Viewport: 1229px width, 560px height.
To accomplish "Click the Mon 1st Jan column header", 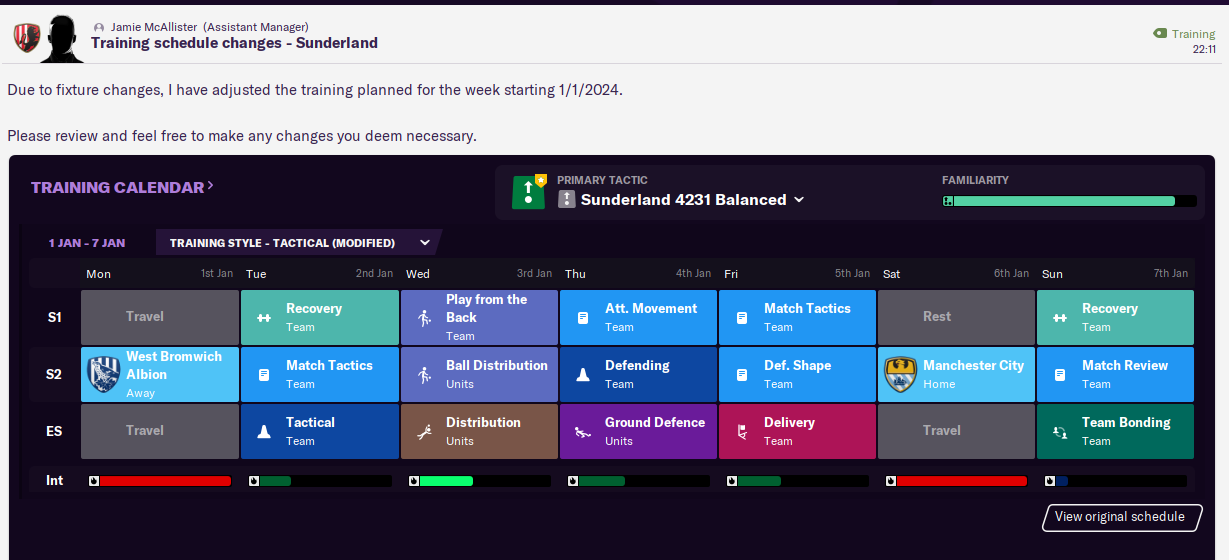I will [x=160, y=273].
